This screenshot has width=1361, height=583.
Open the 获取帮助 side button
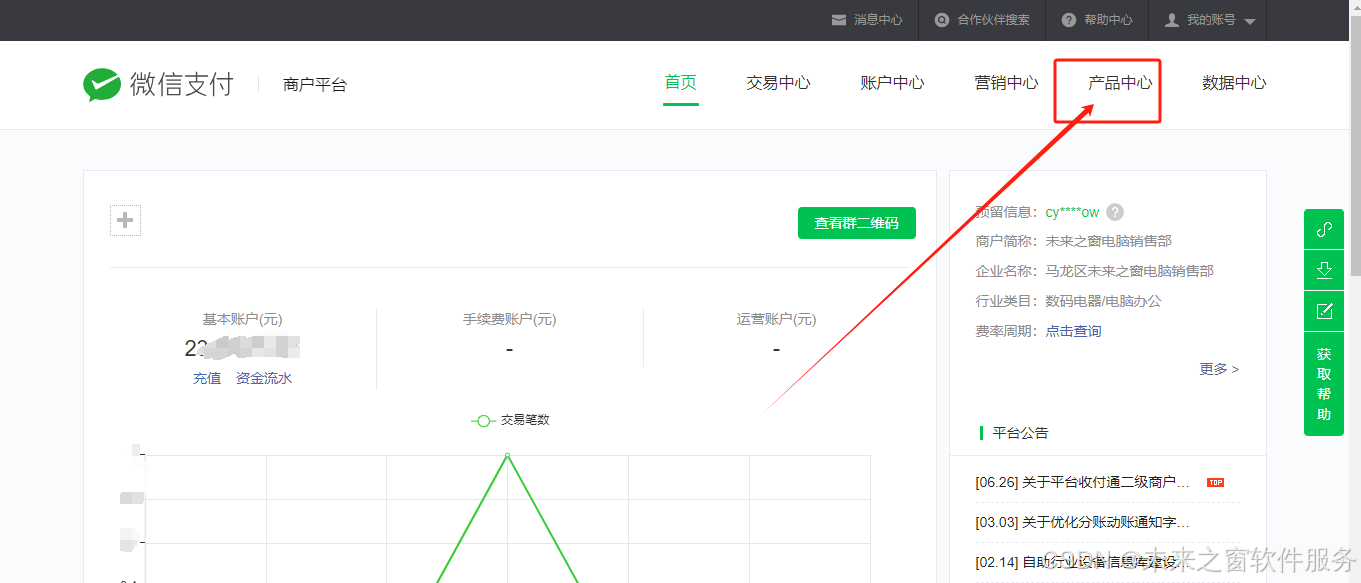click(1324, 384)
